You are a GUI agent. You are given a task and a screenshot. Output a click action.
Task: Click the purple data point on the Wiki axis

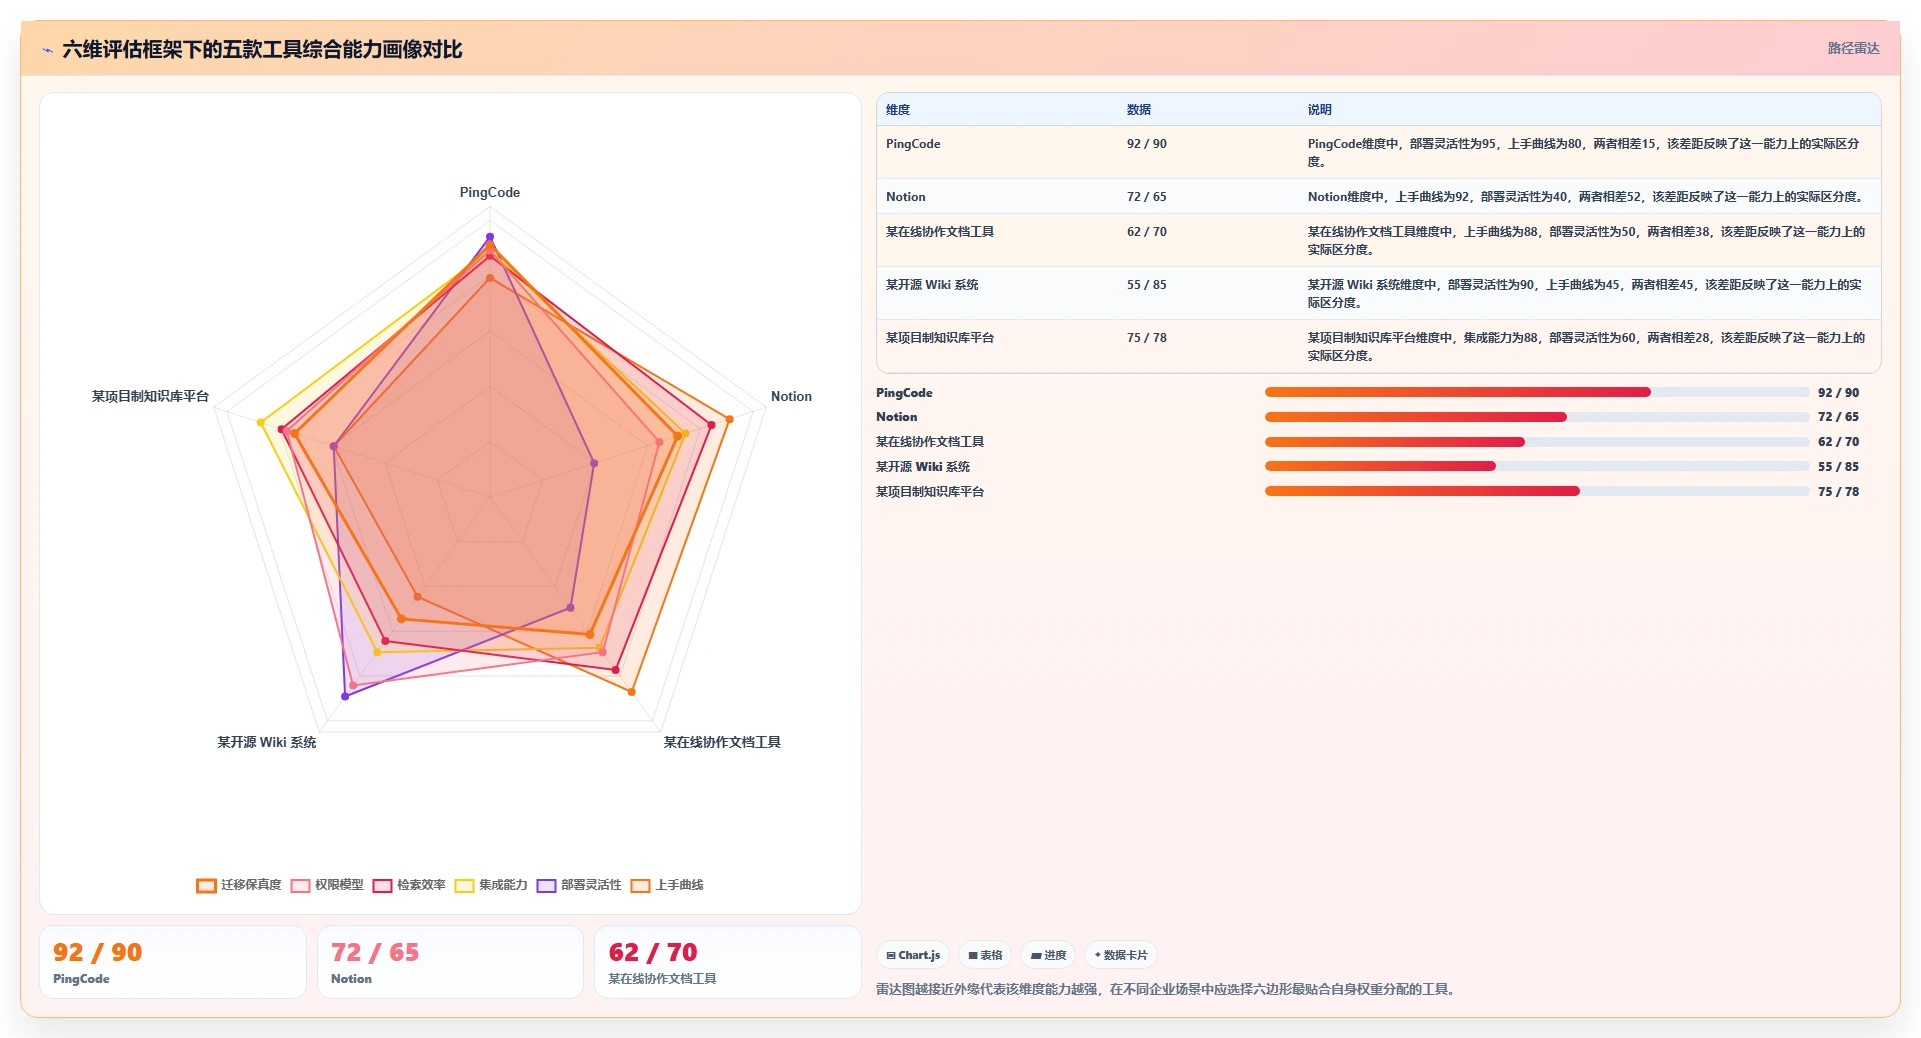coord(345,696)
